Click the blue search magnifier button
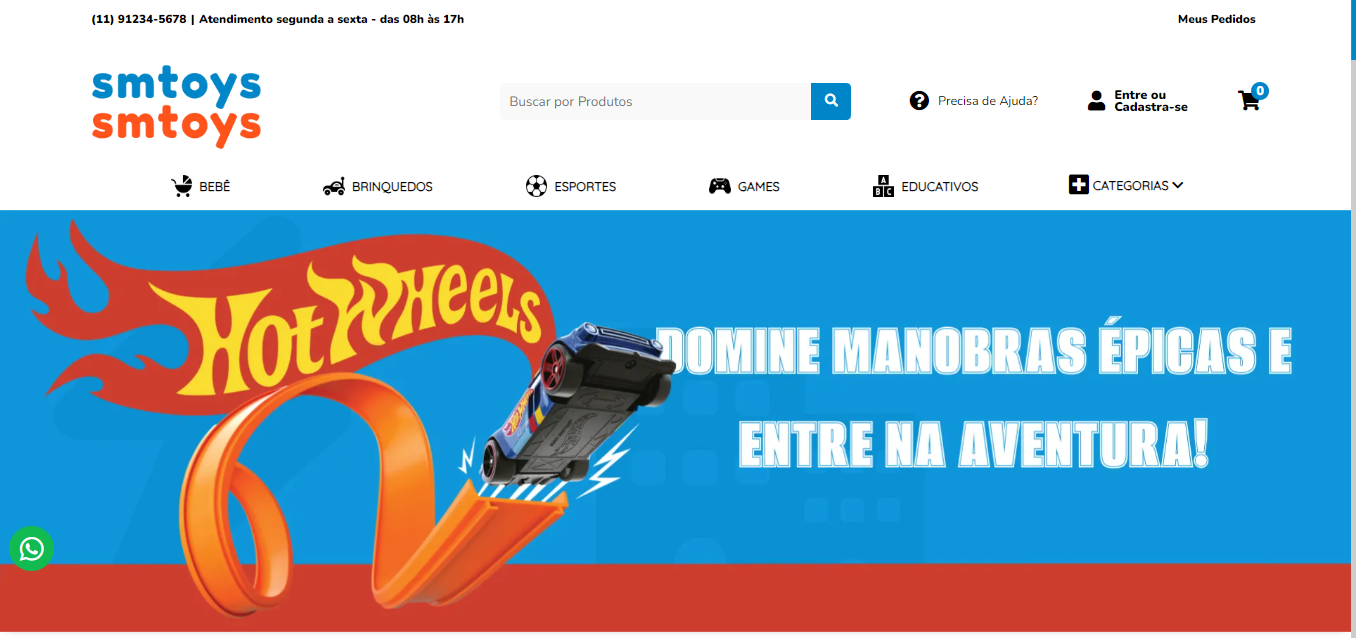Viewport: 1356px width, 638px height. [830, 101]
